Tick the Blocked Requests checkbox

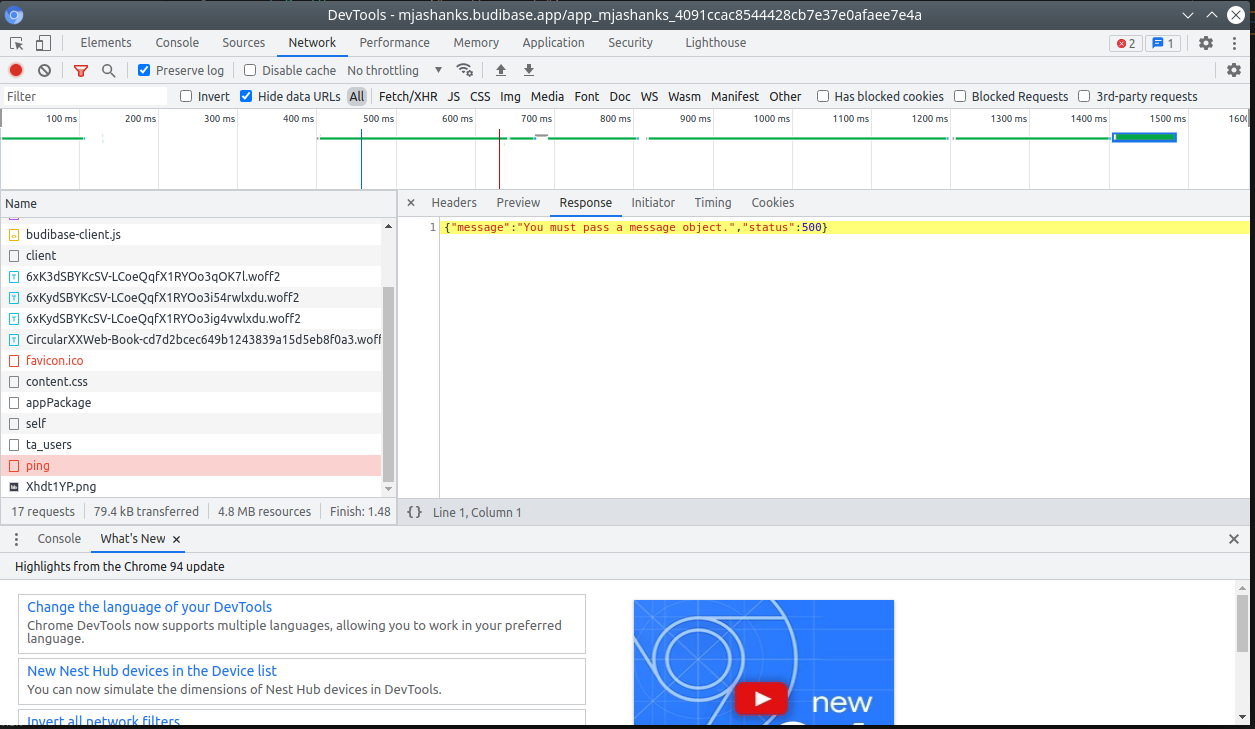click(960, 96)
